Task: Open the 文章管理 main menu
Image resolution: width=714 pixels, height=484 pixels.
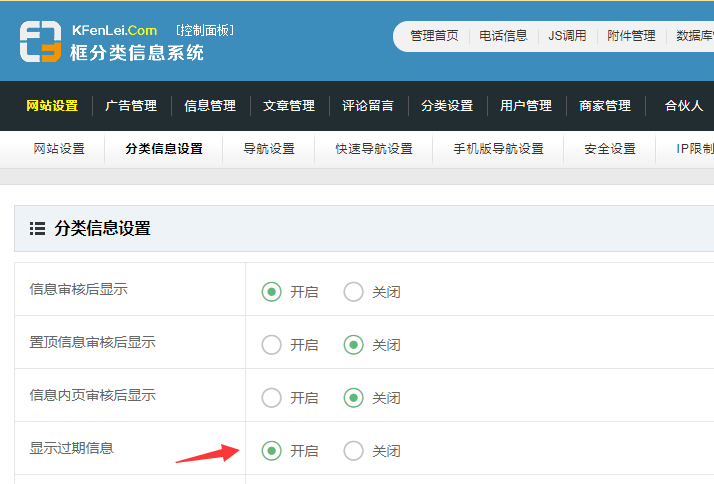Action: [289, 106]
